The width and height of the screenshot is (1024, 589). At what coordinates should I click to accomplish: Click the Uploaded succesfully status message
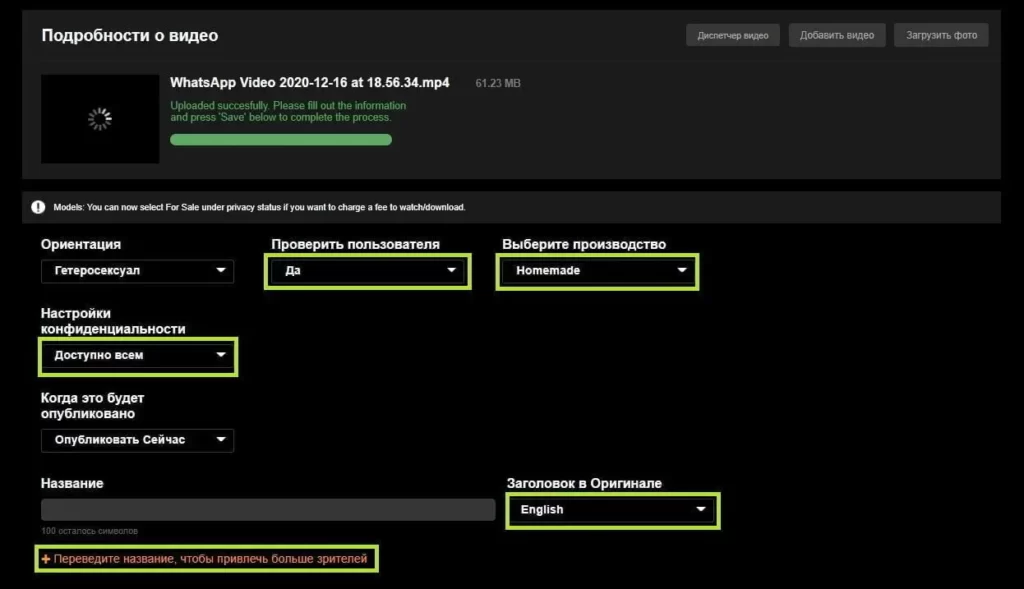[x=288, y=112]
